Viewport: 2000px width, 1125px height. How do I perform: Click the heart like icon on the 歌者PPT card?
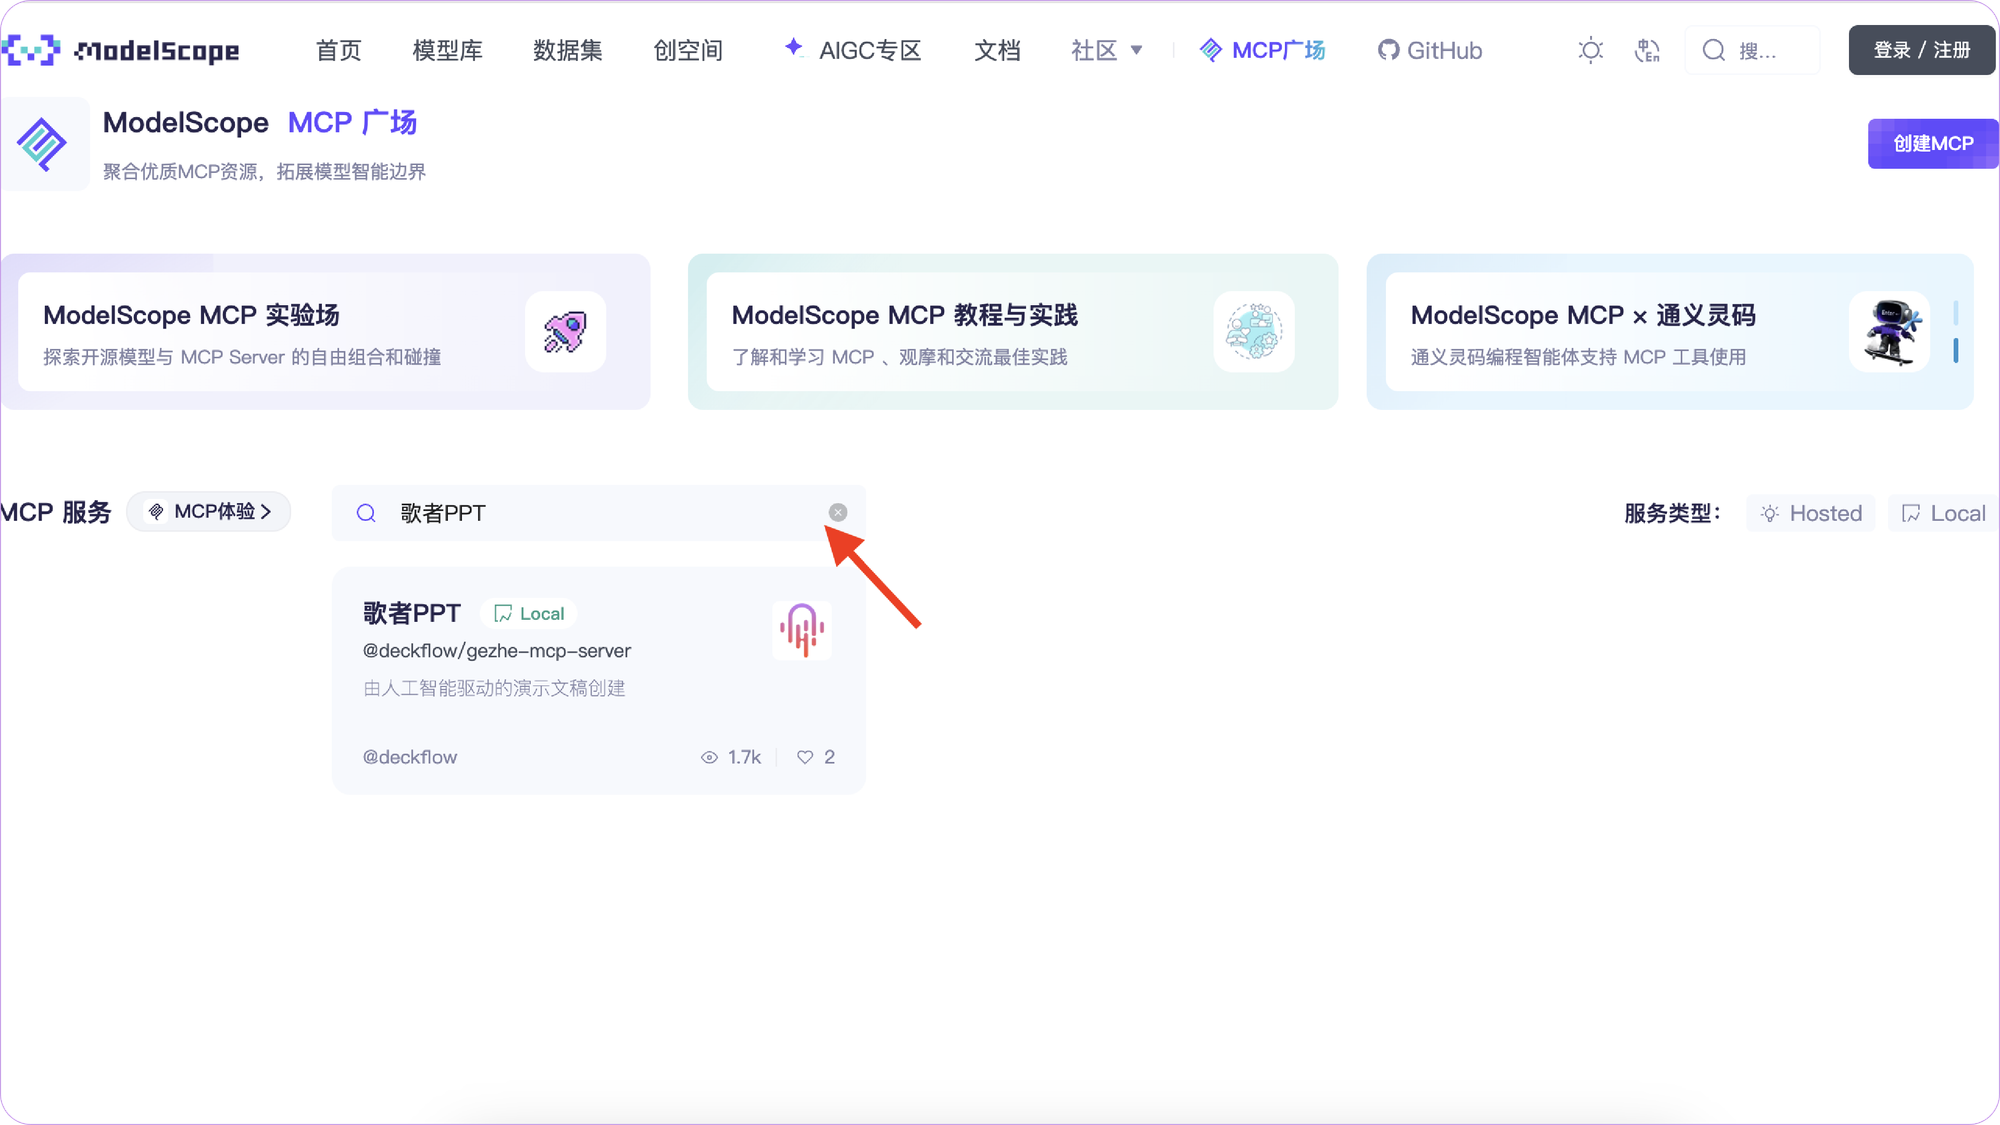pyautogui.click(x=805, y=757)
